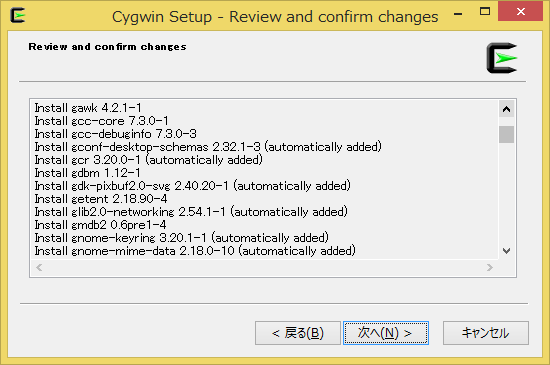This screenshot has width=550, height=365.
Task: Click the キャンセル cancel button
Action: point(485,333)
